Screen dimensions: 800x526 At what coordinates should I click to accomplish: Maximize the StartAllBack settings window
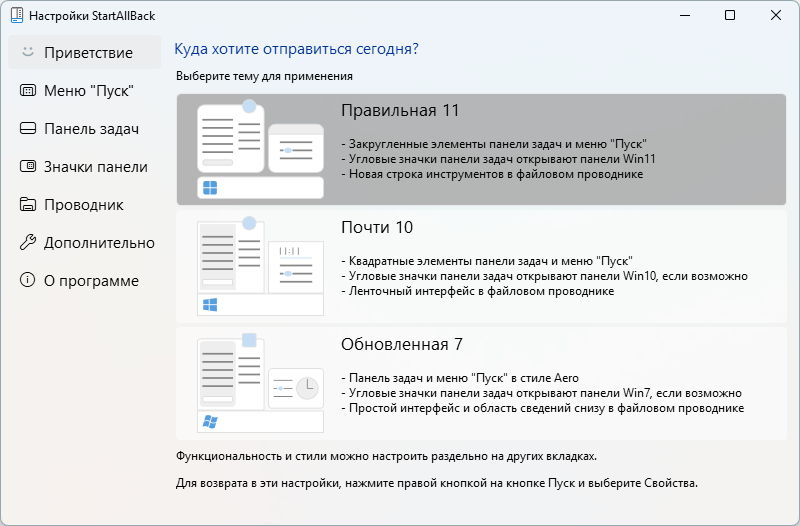pos(730,15)
